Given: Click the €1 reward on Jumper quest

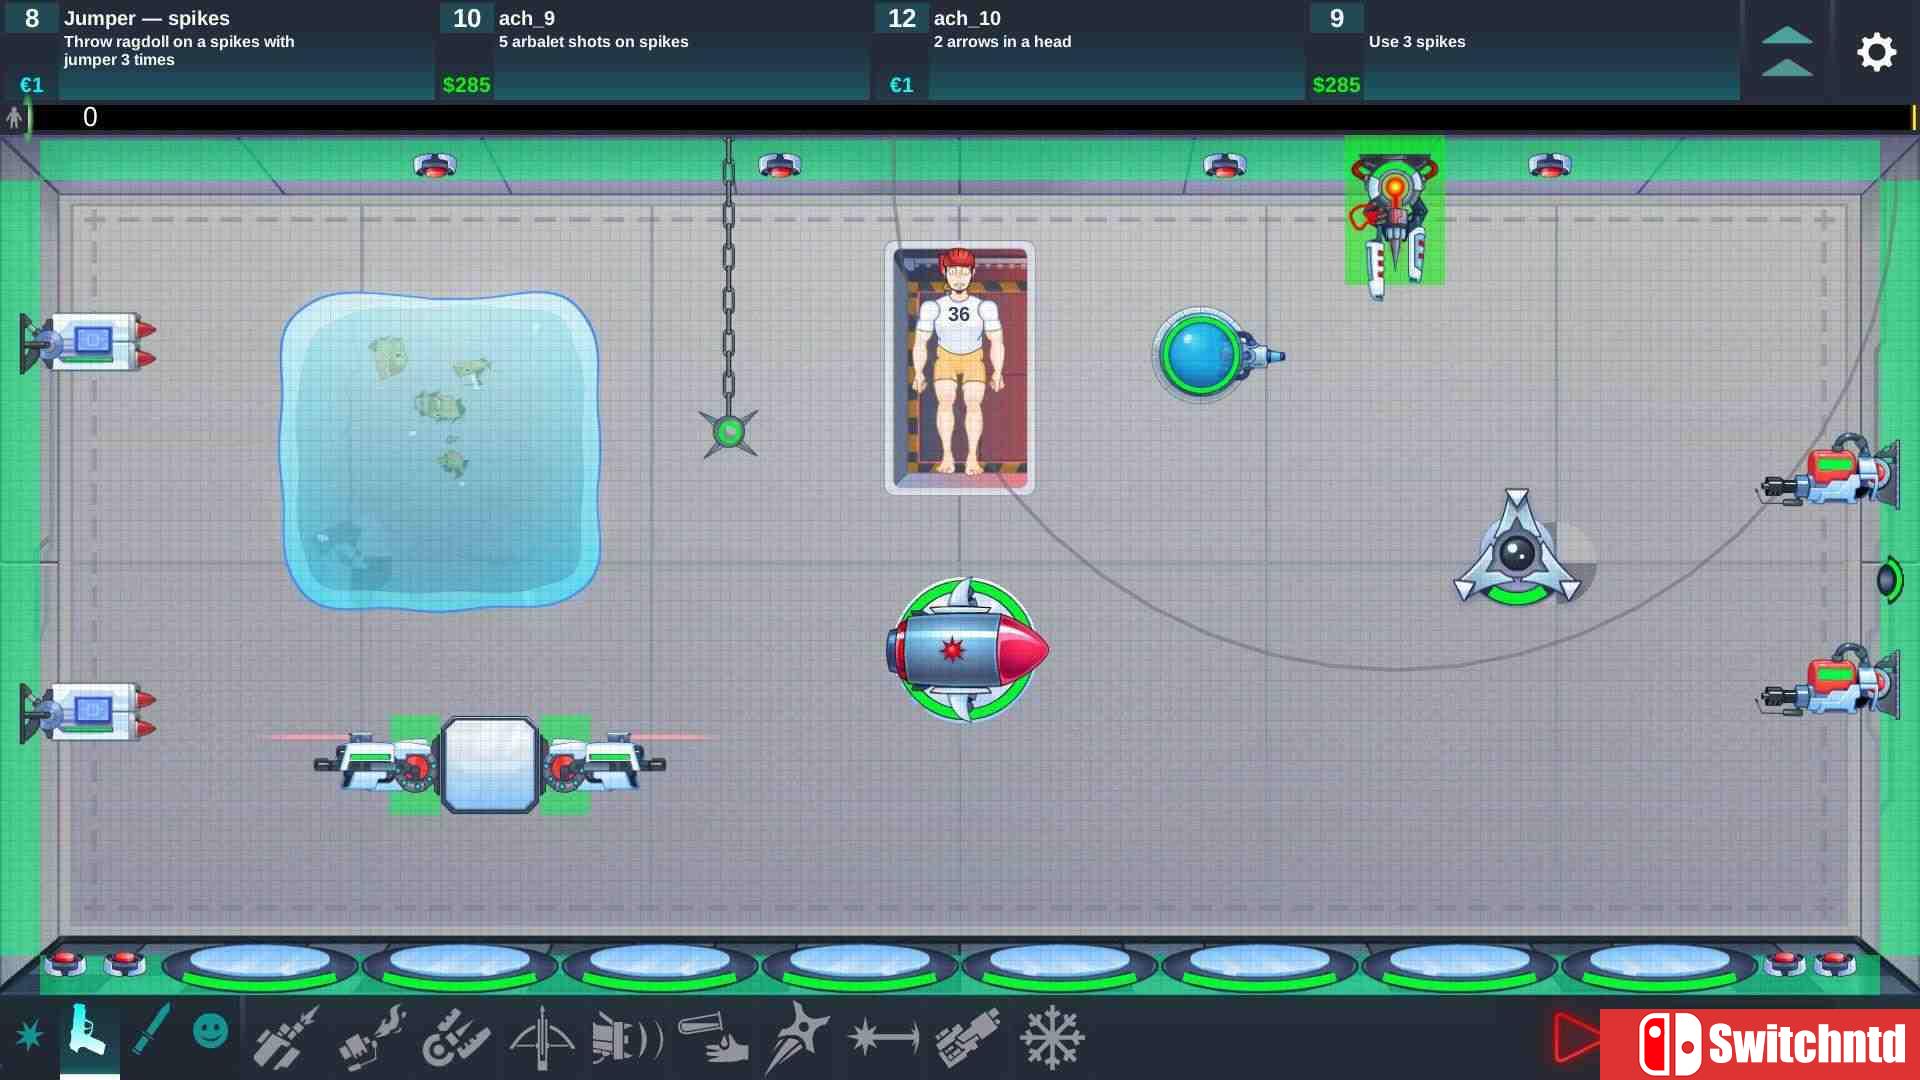Looking at the screenshot, I should pos(32,85).
